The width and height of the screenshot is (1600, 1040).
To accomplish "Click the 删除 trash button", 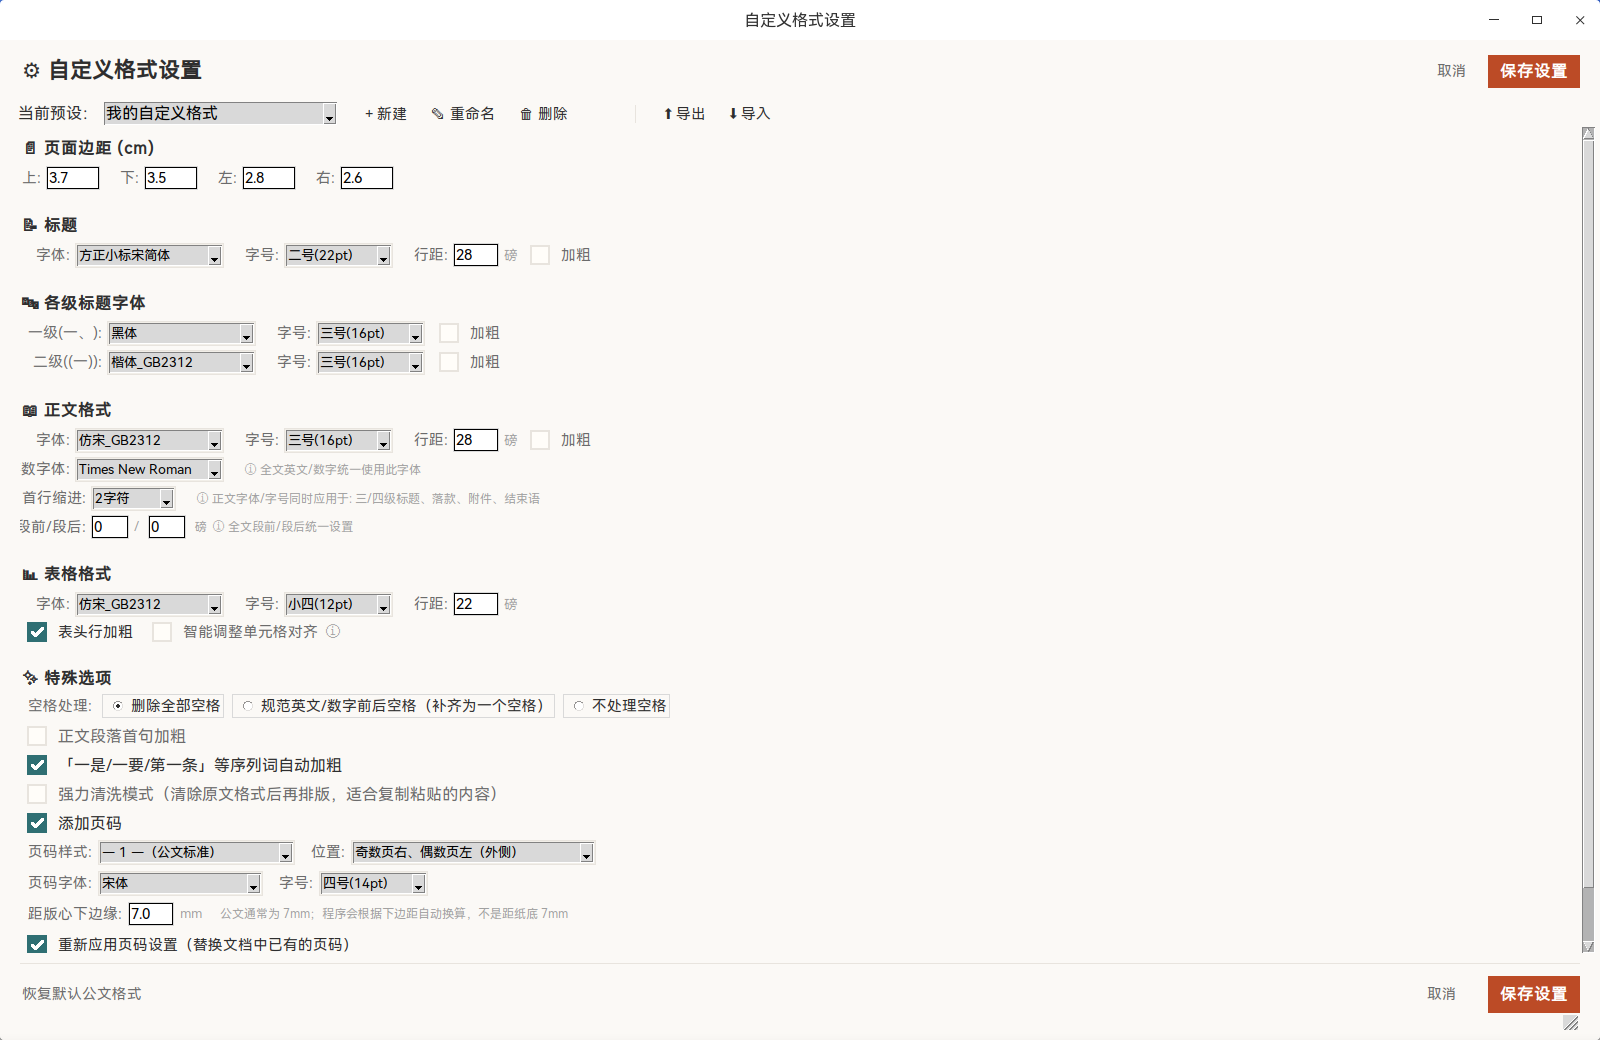I will tap(544, 113).
